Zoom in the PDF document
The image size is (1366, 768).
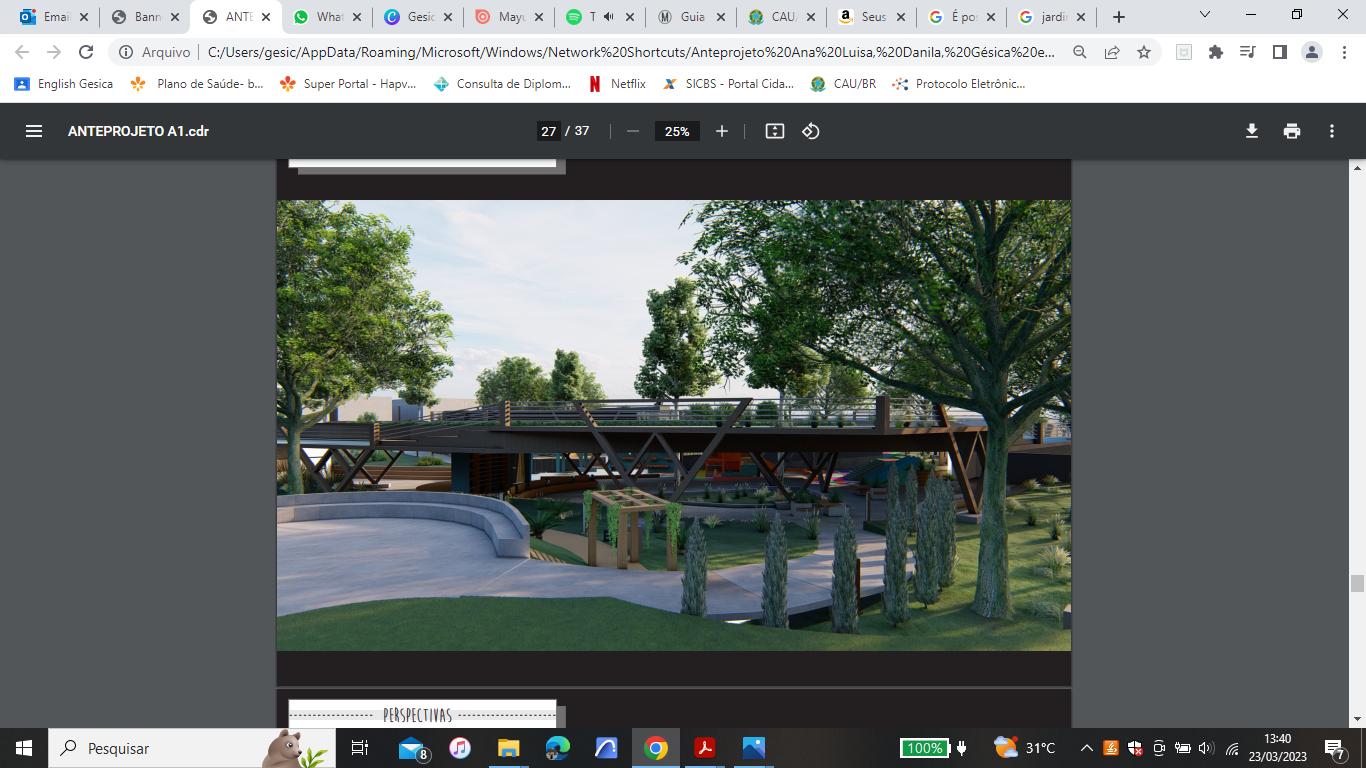[x=722, y=131]
